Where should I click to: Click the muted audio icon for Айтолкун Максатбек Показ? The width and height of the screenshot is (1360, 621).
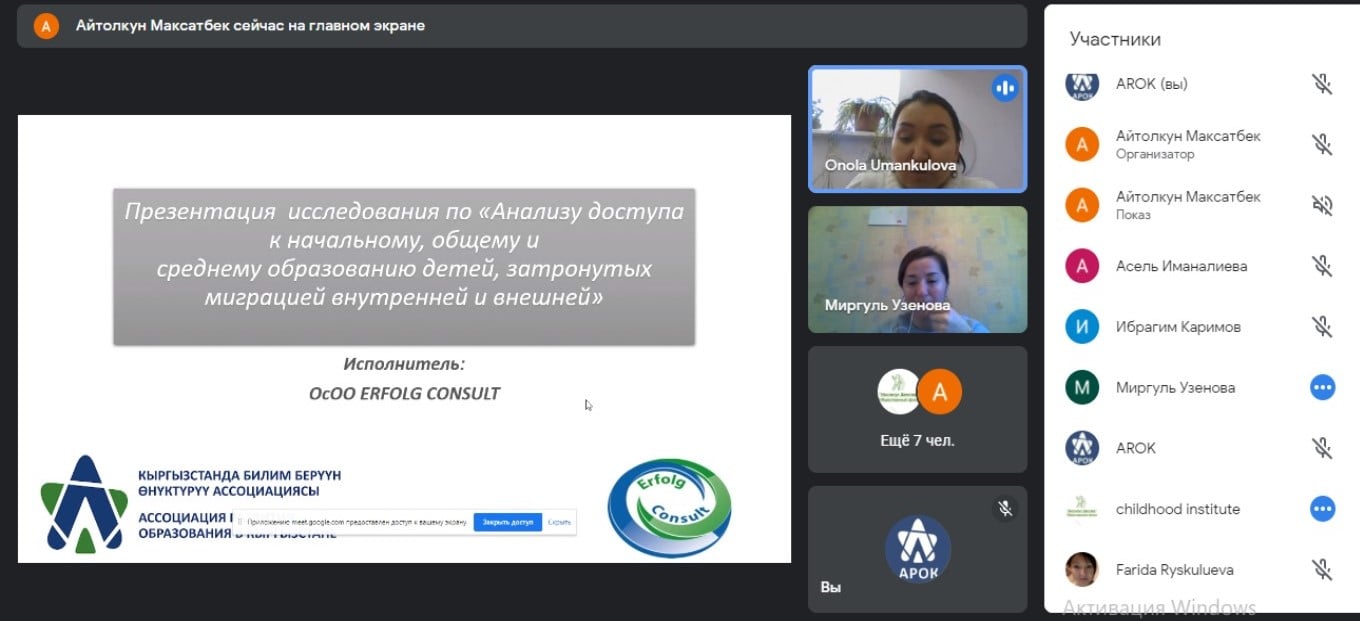1322,205
